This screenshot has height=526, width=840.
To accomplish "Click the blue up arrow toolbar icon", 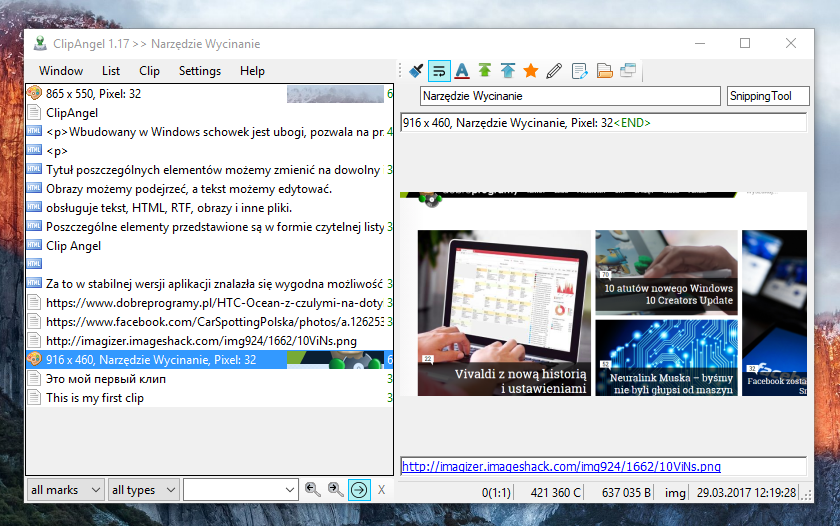I will pyautogui.click(x=508, y=71).
